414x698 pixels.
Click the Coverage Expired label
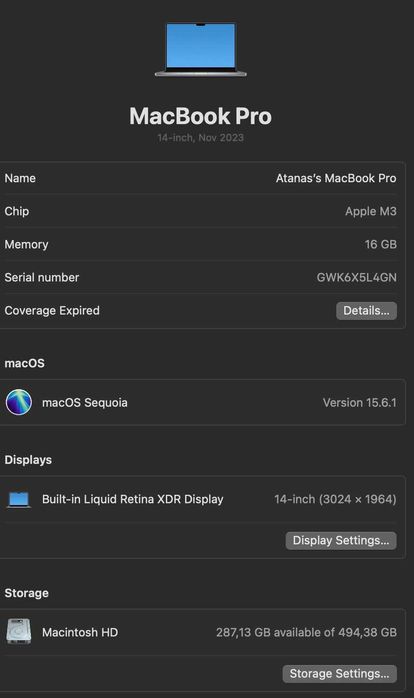tap(52, 310)
